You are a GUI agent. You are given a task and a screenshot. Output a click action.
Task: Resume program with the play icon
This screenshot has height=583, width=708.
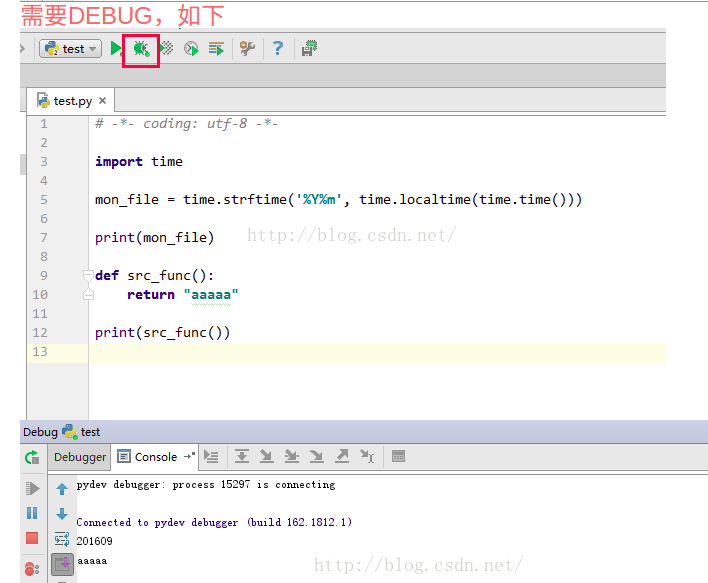32,488
